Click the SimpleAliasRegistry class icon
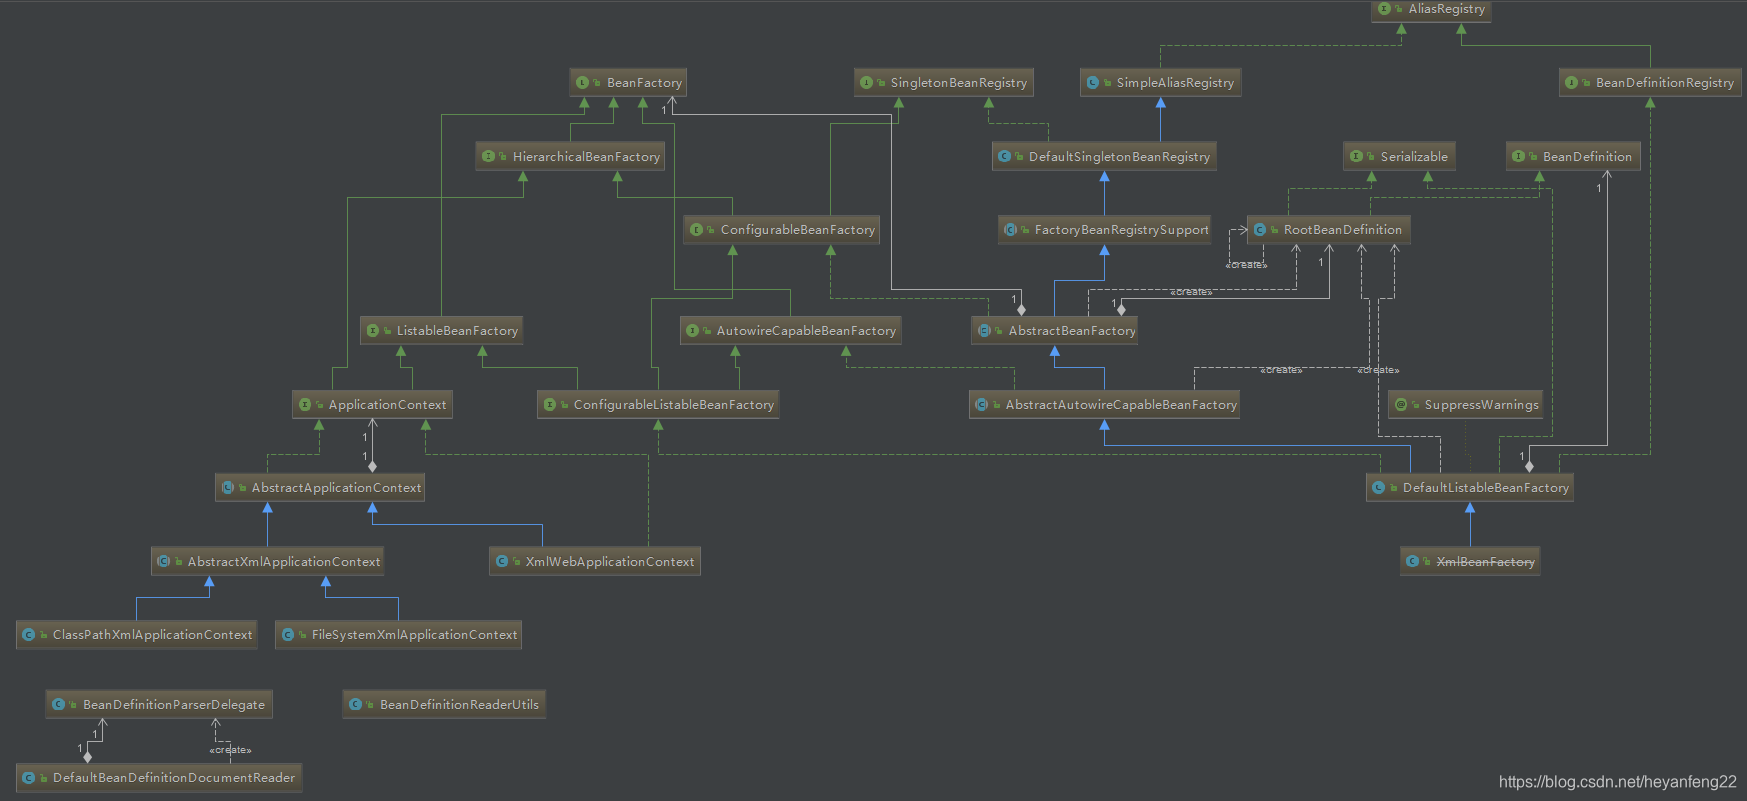The width and height of the screenshot is (1747, 801). [x=1093, y=83]
